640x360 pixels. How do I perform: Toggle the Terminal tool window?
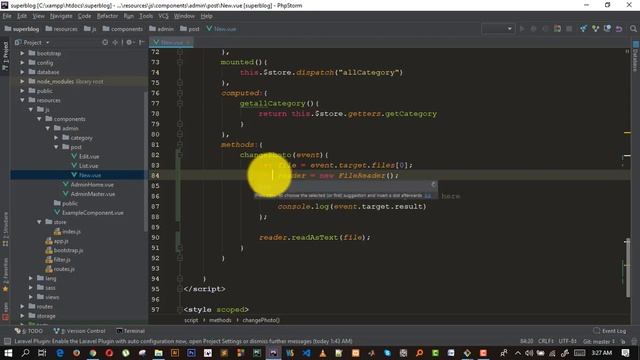pos(131,331)
